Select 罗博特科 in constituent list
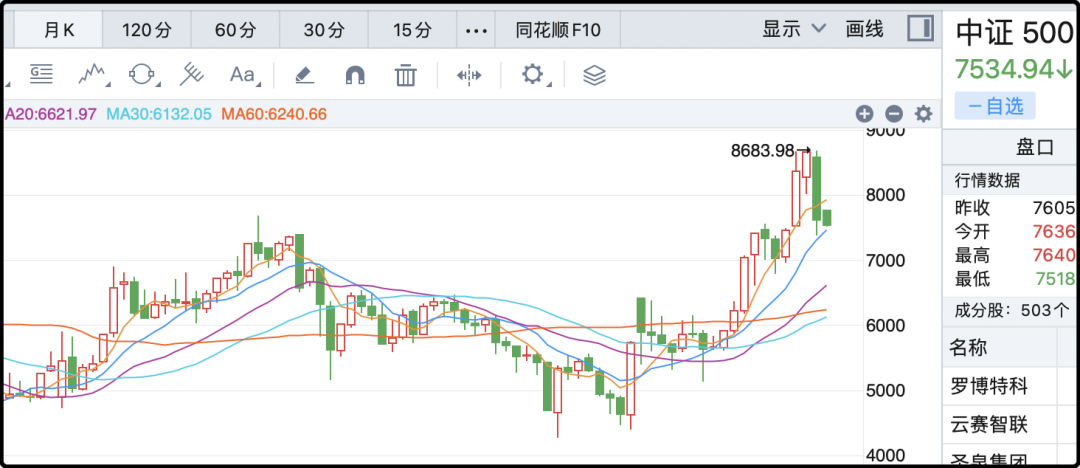 coord(989,385)
